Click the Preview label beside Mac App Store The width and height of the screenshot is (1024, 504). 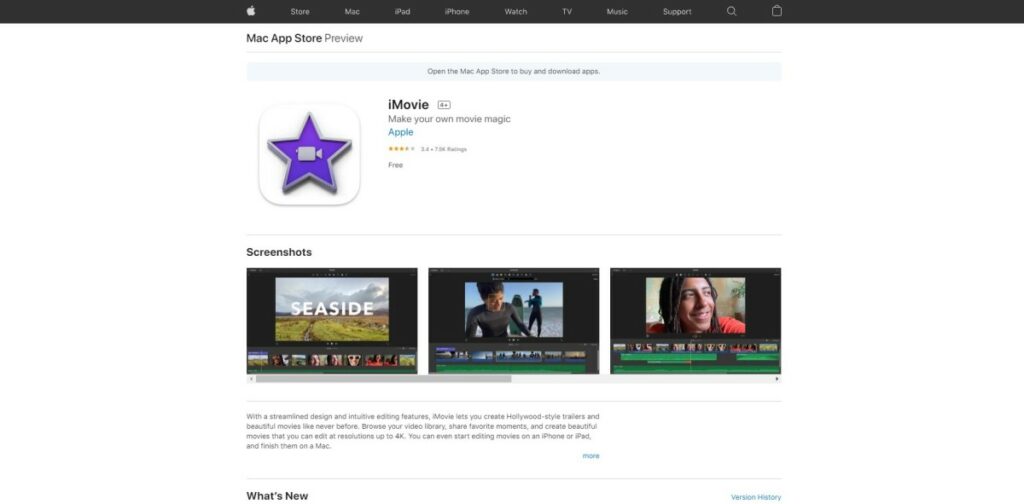(x=344, y=39)
